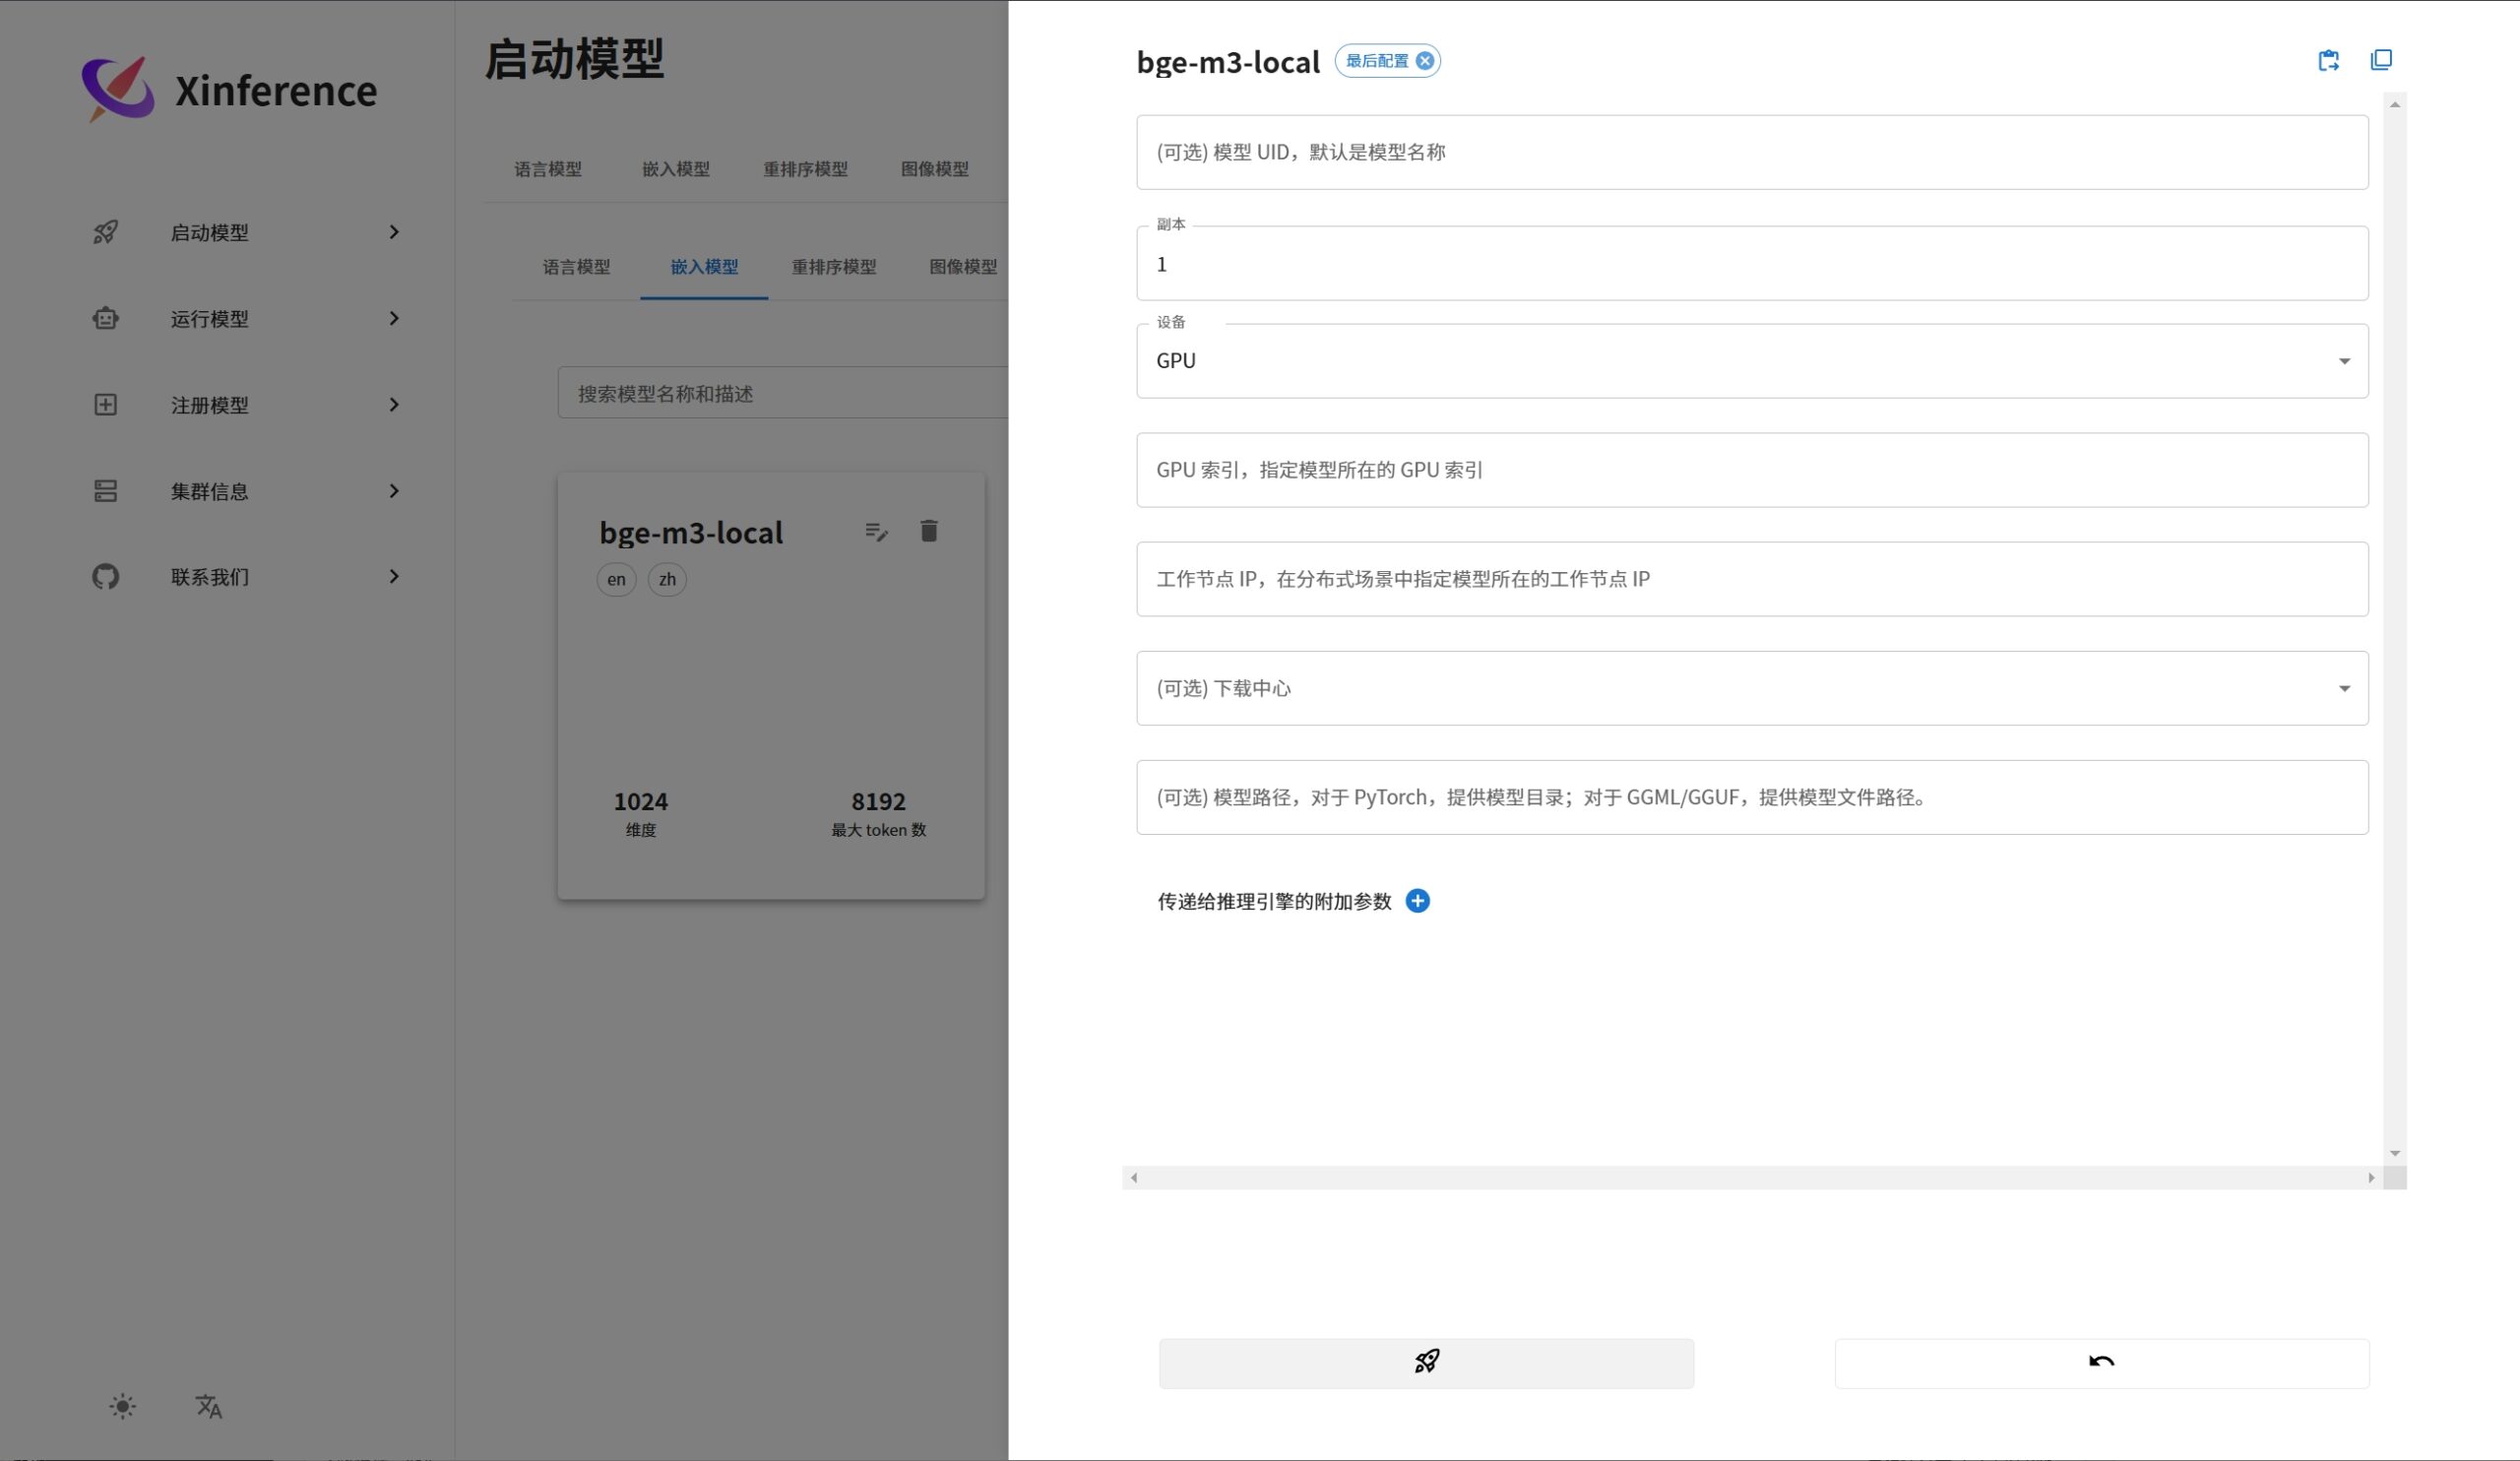The width and height of the screenshot is (2520, 1461).
Task: Click the Xinference logo icon
Action: tap(118, 89)
